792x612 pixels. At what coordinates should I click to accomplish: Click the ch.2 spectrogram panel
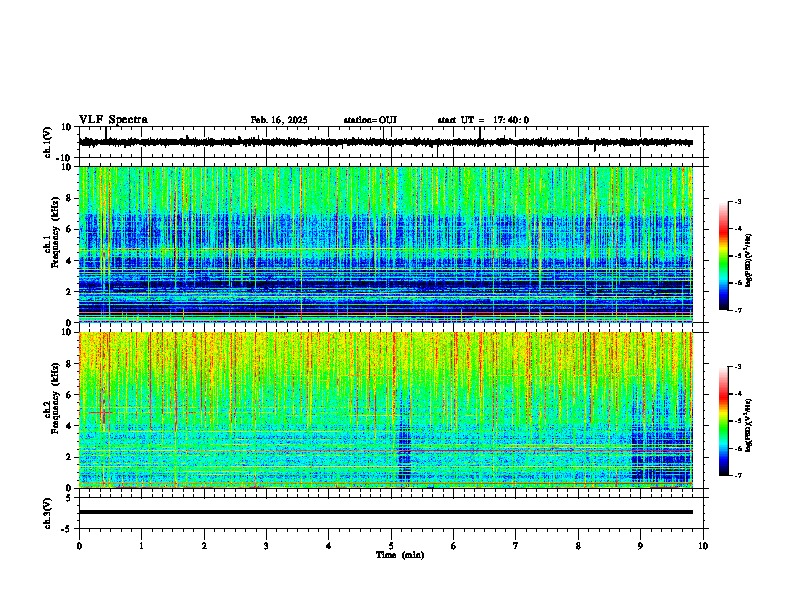click(386, 410)
